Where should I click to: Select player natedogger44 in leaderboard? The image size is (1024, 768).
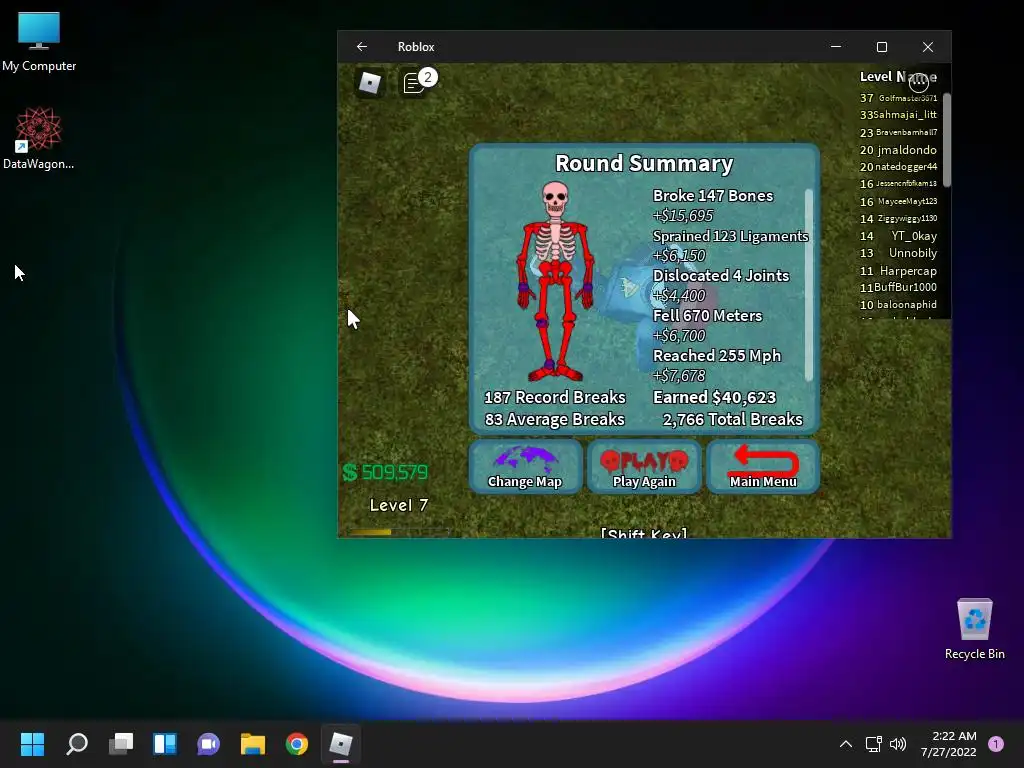(899, 167)
